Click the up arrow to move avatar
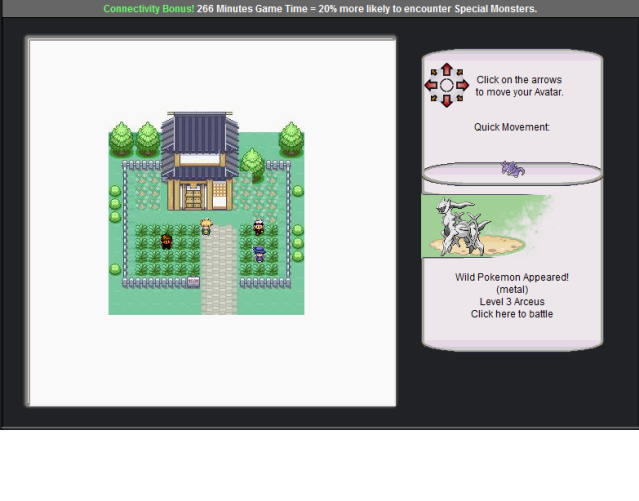The width and height of the screenshot is (639, 501). point(447,69)
